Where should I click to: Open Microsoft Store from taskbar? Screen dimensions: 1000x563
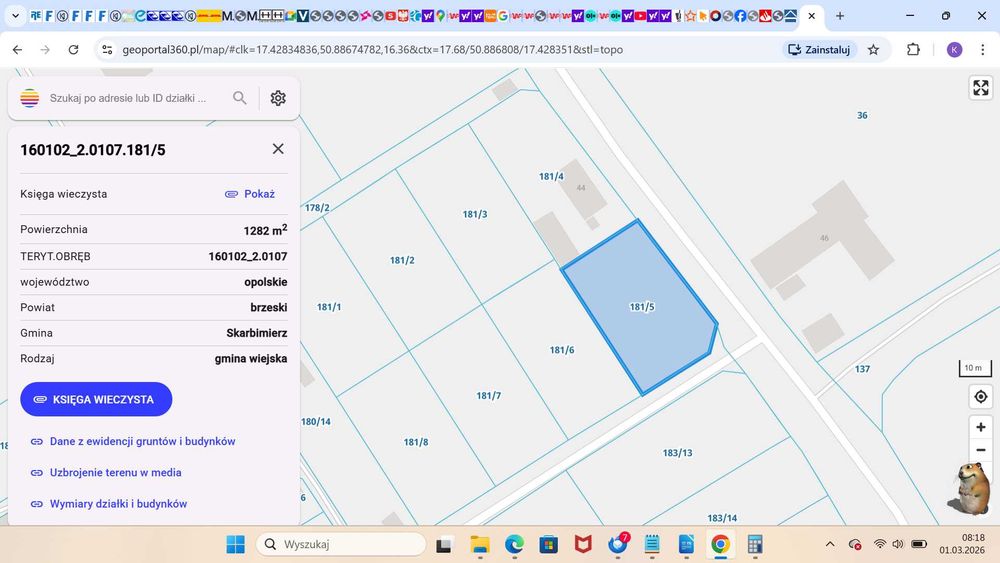click(x=548, y=545)
